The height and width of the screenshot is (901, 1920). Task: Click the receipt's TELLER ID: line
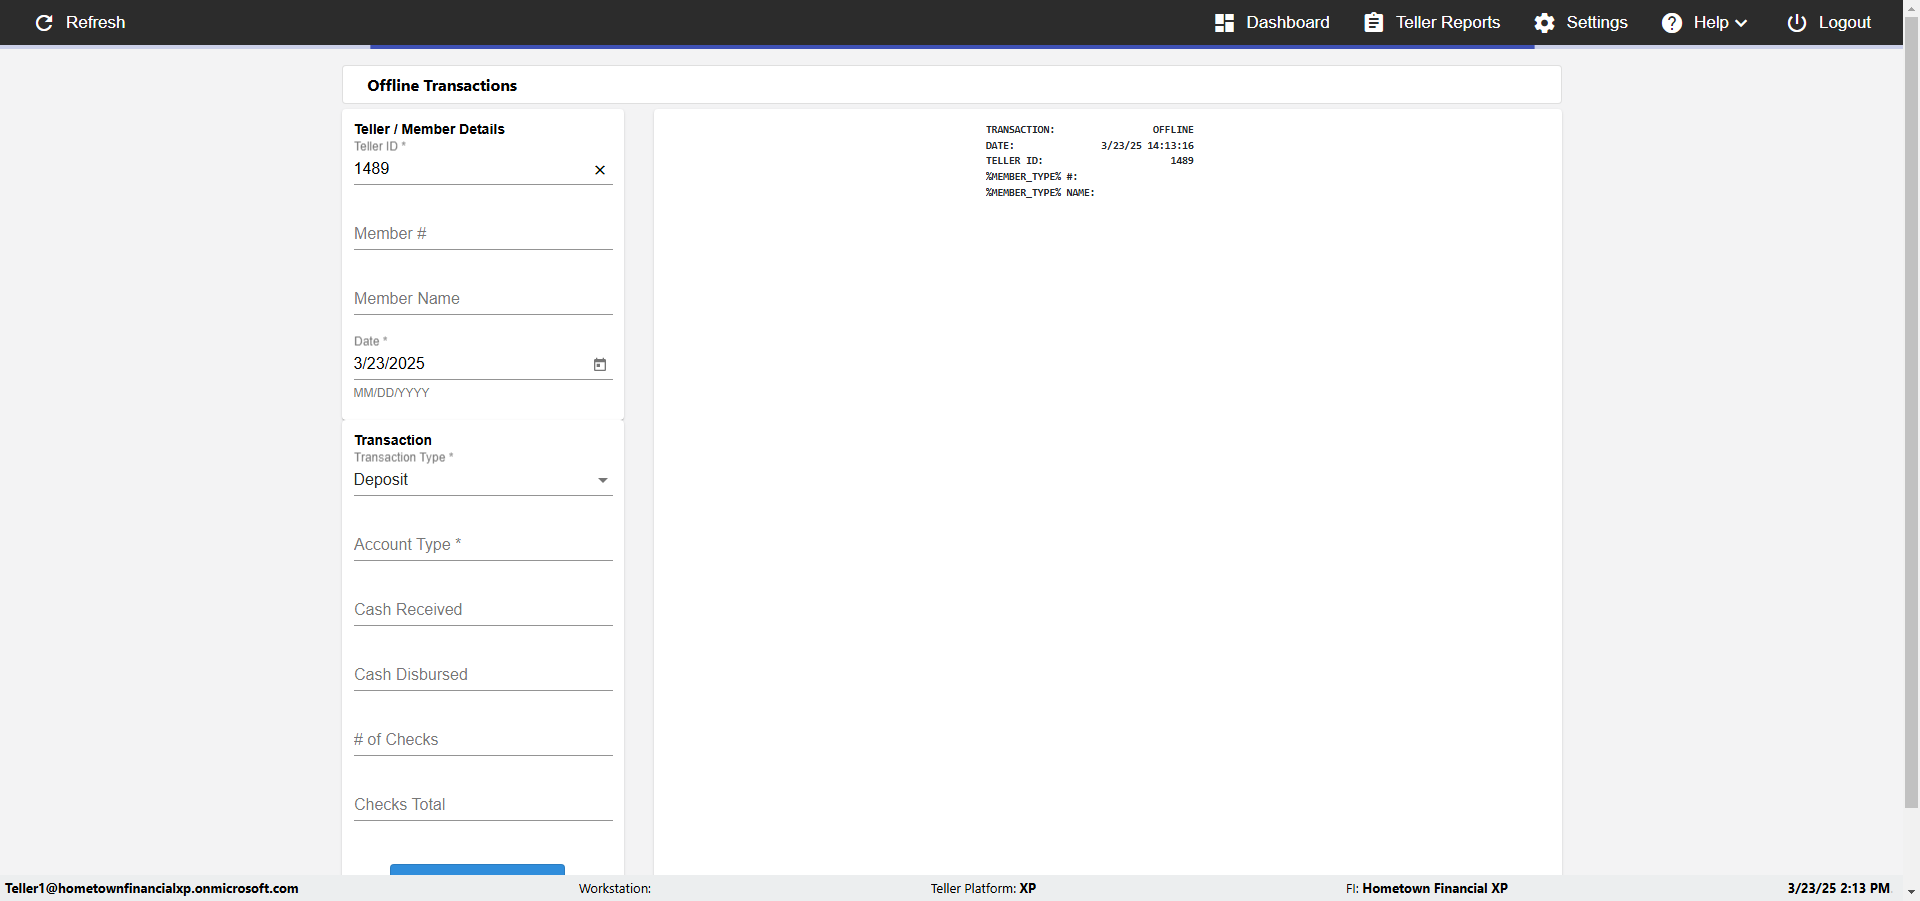click(1089, 161)
